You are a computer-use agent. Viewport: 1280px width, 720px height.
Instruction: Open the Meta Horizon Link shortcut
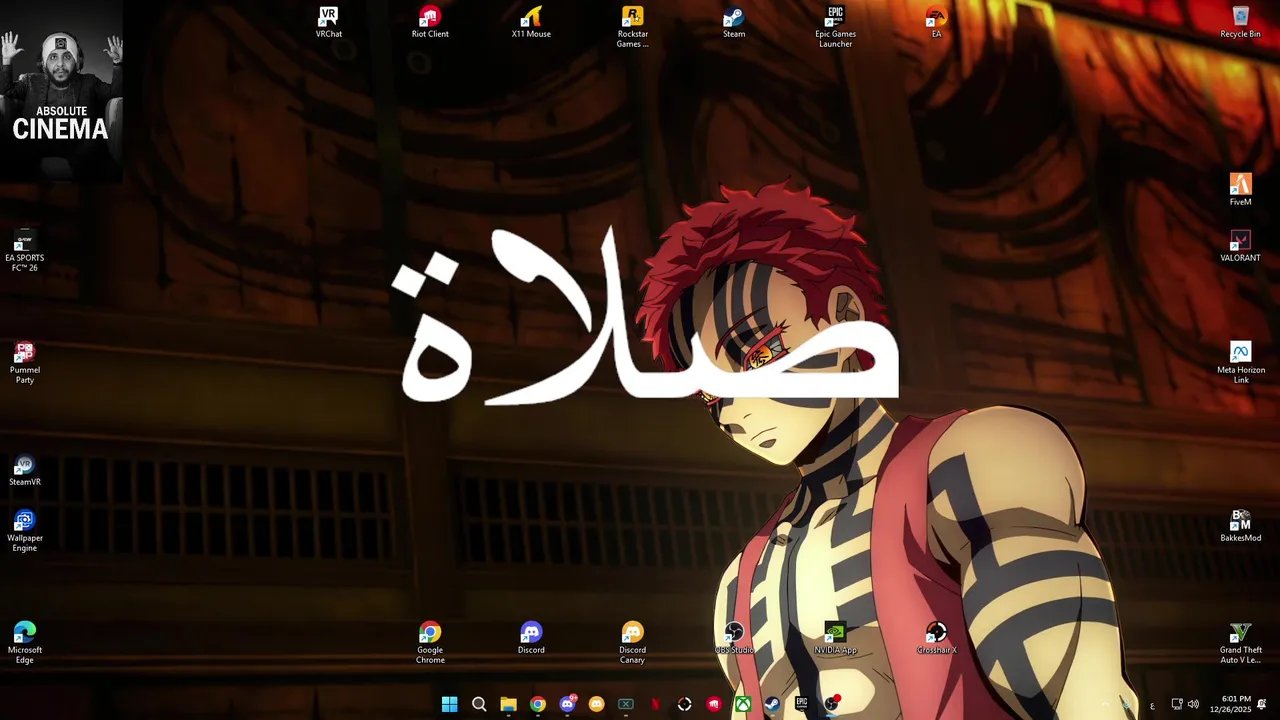point(1240,363)
